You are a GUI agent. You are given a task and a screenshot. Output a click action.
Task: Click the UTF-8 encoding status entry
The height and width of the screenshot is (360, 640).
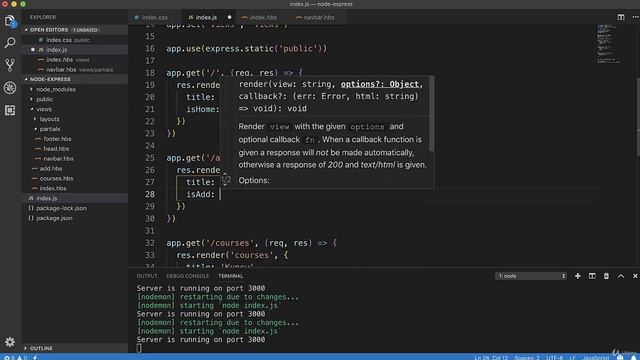pos(554,357)
